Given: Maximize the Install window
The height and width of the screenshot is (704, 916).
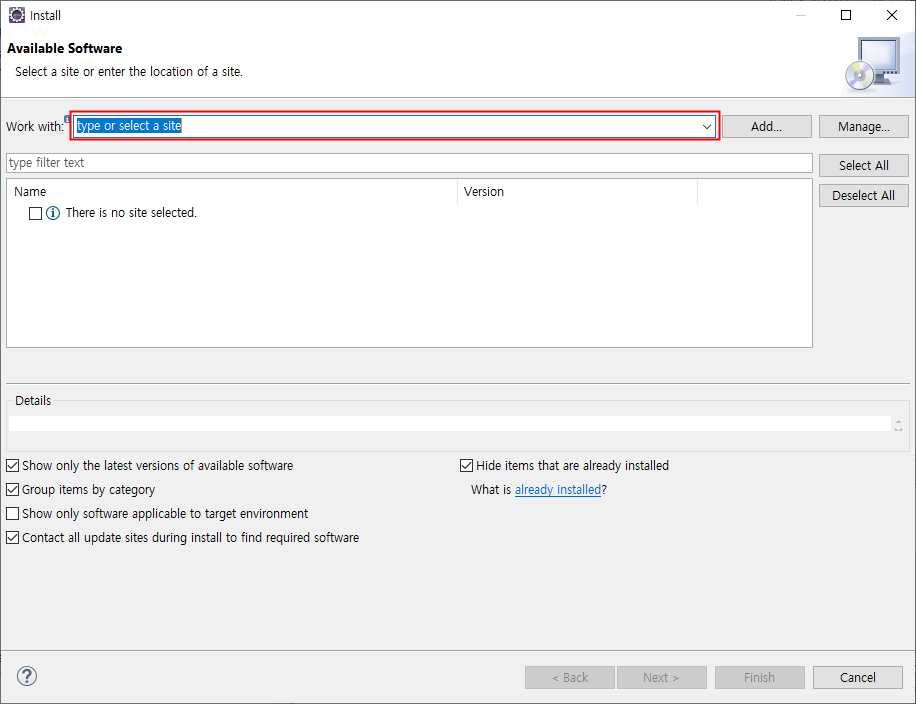Looking at the screenshot, I should [x=846, y=15].
